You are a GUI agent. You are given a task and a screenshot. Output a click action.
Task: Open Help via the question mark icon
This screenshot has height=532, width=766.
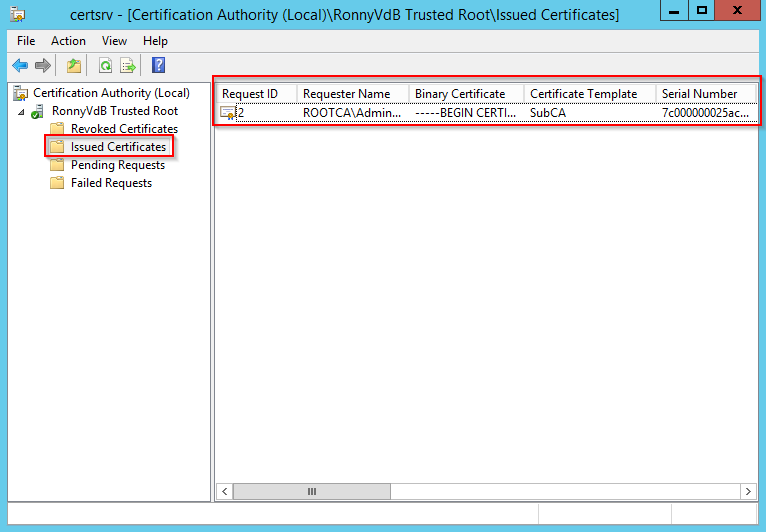point(158,66)
